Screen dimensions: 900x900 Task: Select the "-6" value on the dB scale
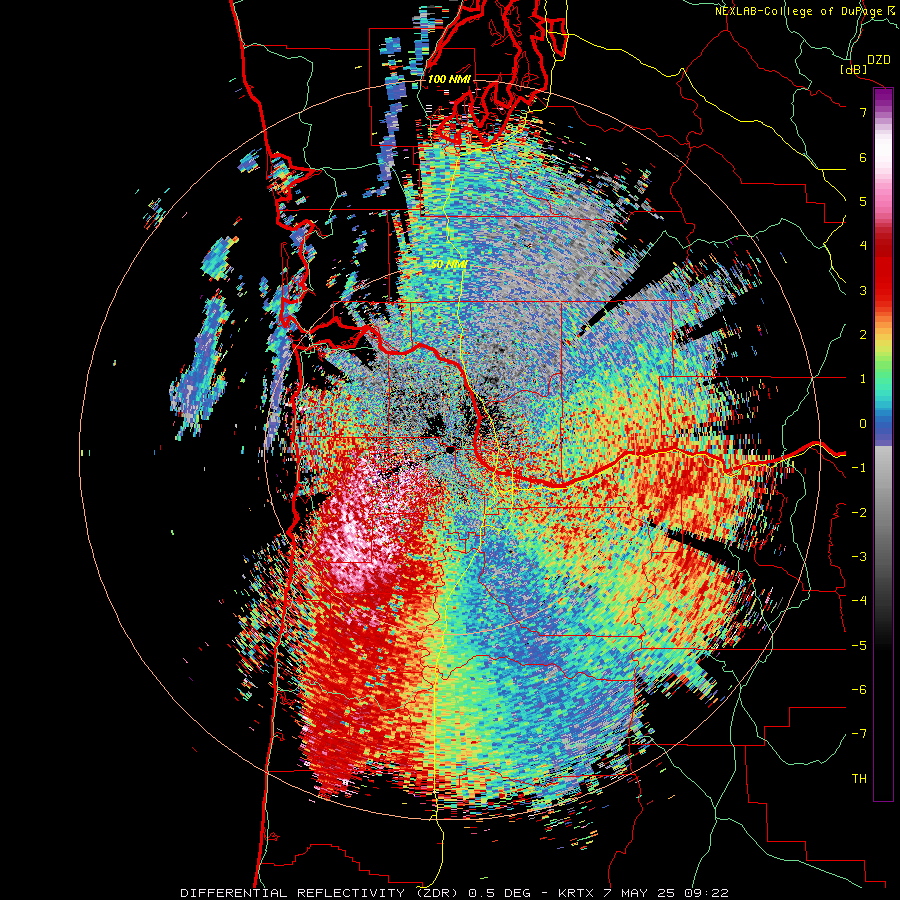click(859, 690)
